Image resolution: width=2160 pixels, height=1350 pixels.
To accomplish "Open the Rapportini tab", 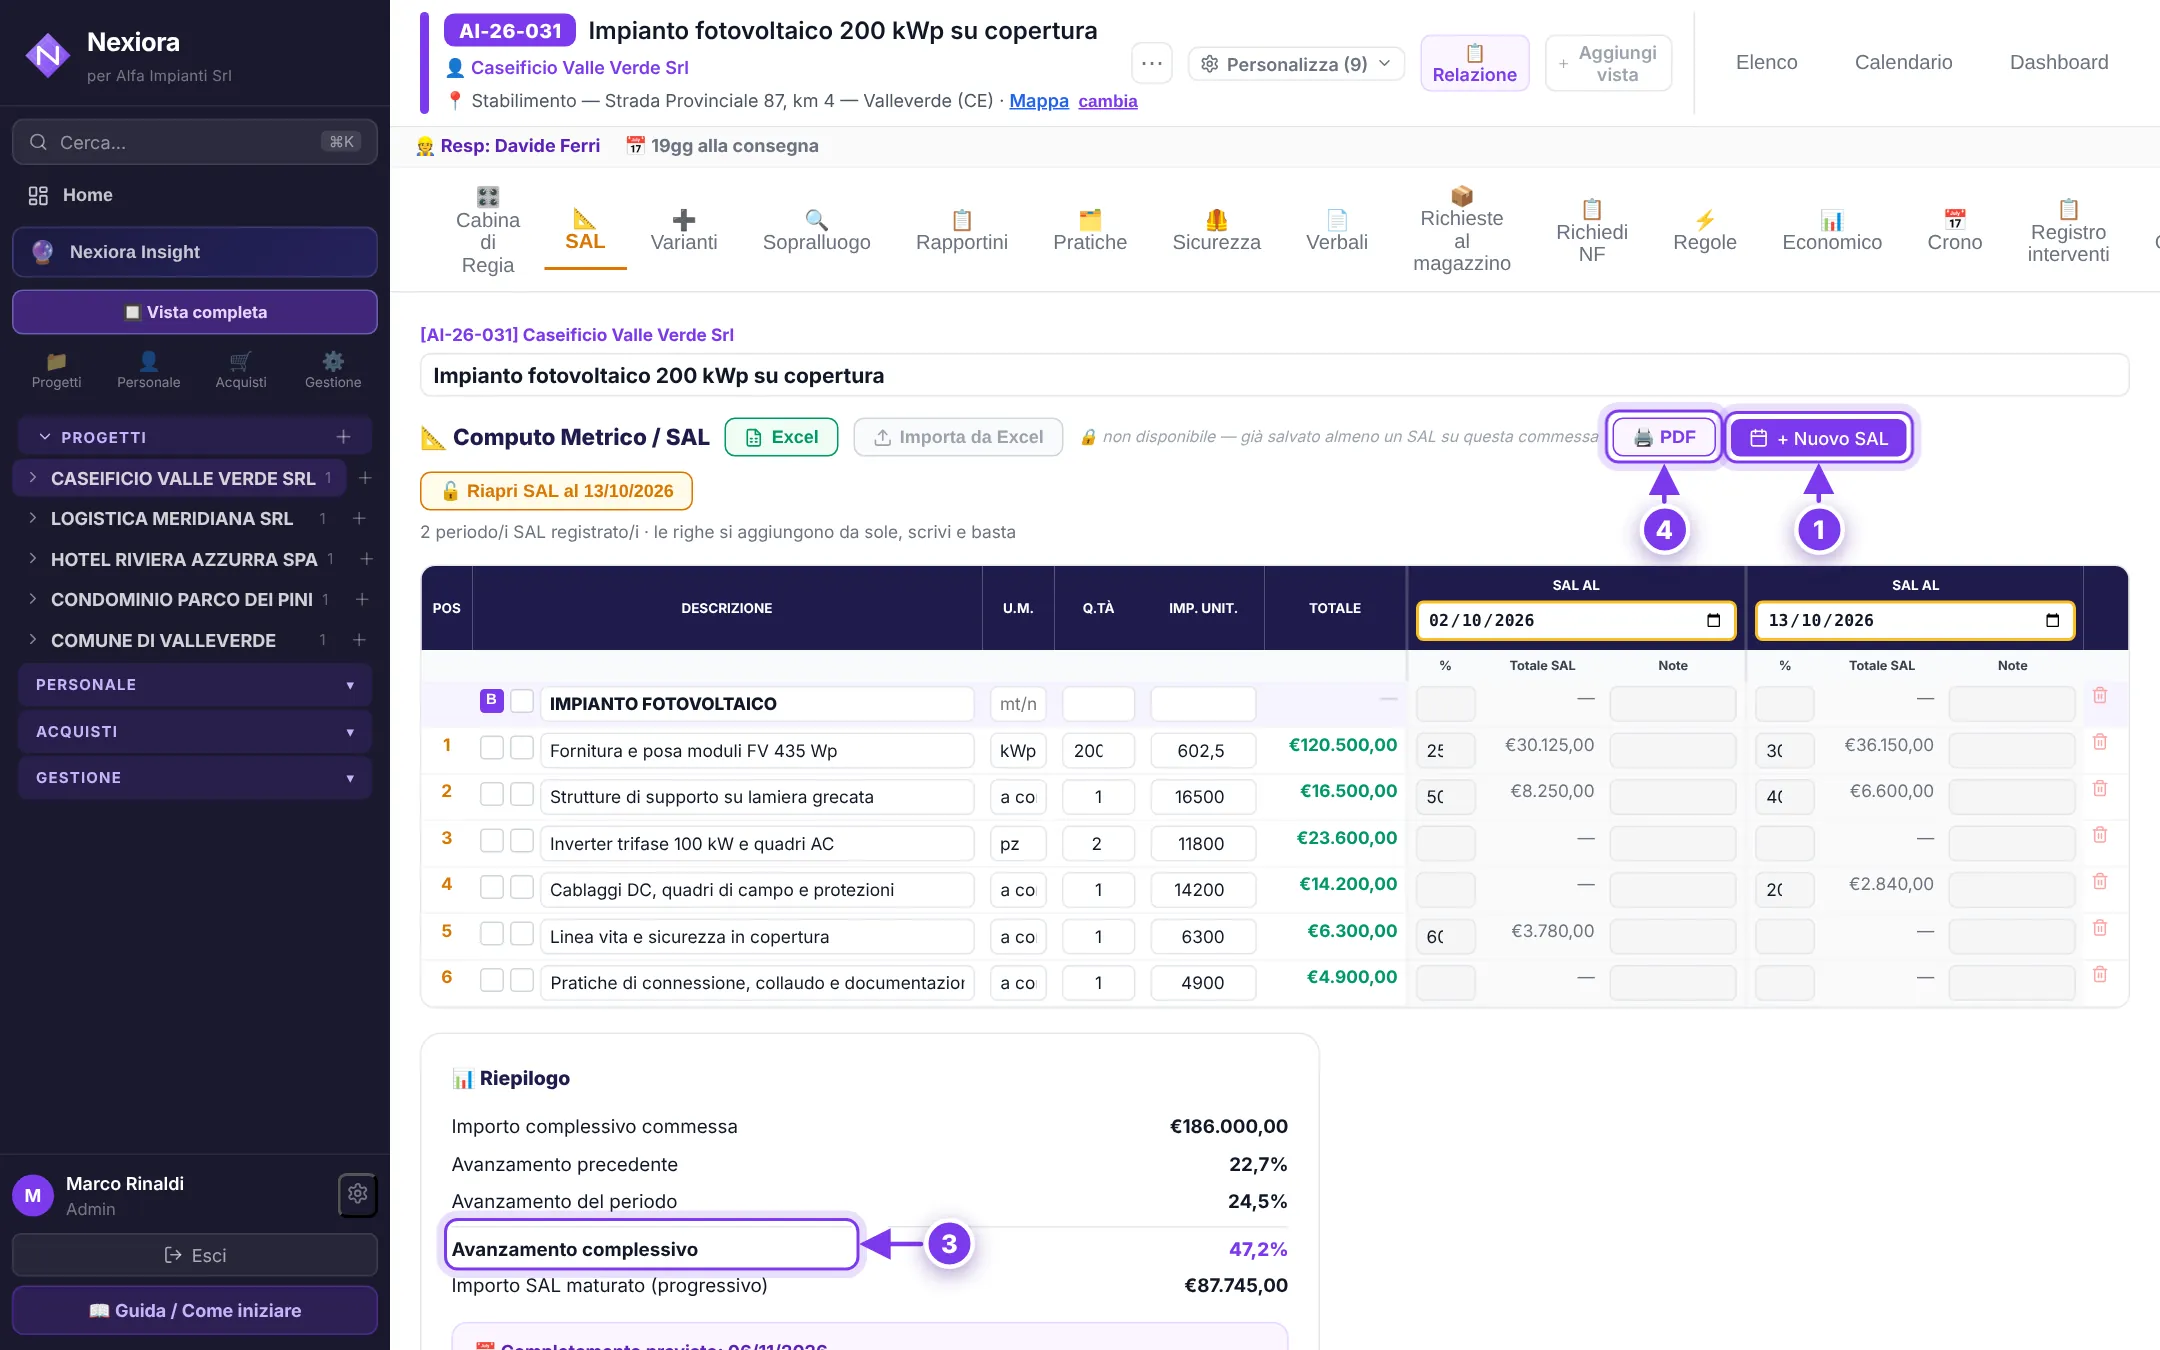I will [962, 231].
